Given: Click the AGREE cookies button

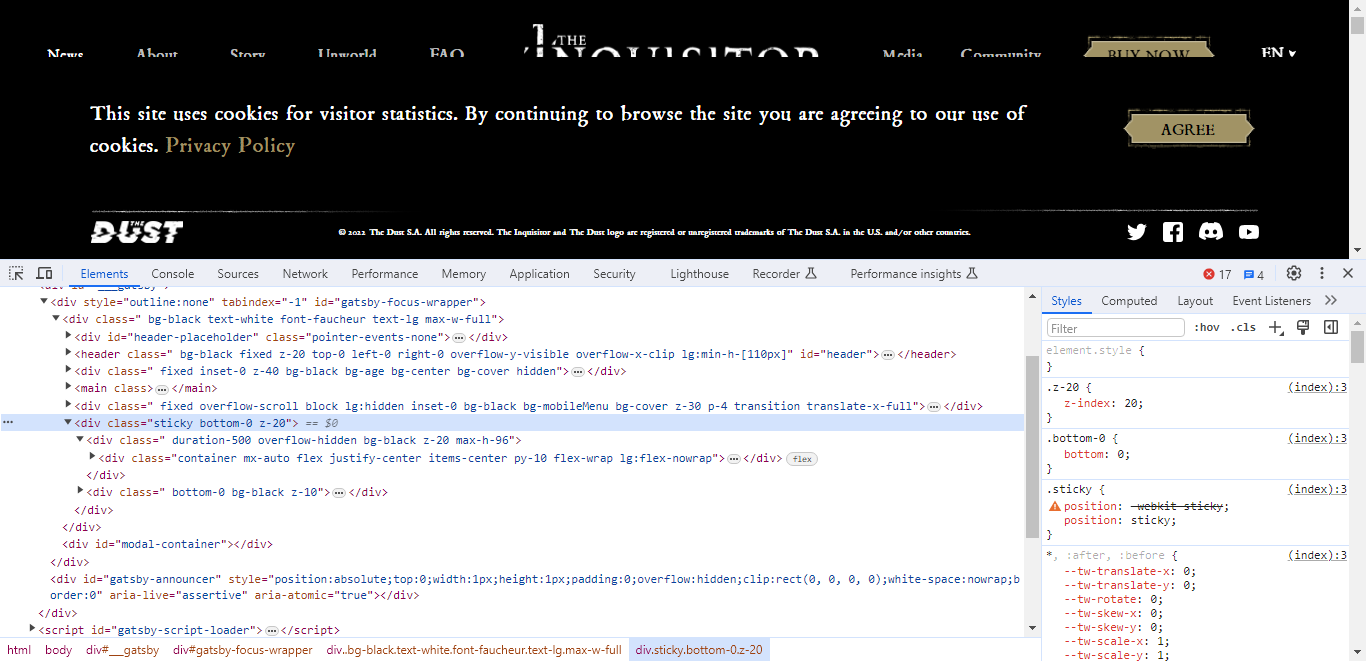Looking at the screenshot, I should [1189, 128].
